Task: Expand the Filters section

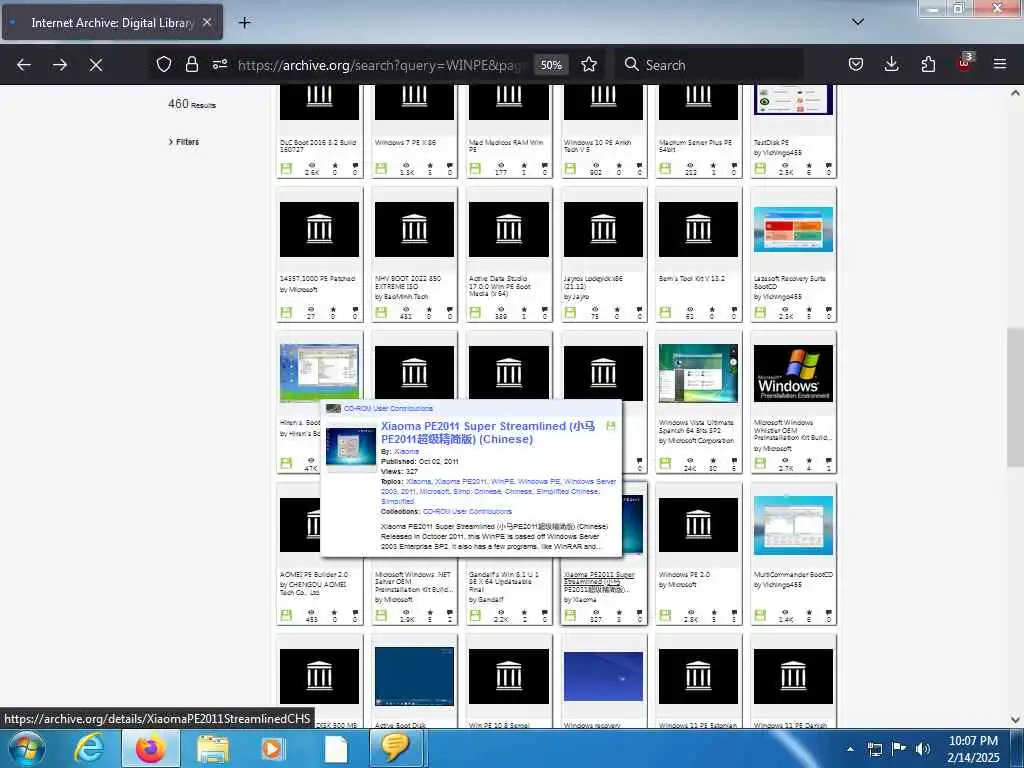Action: tap(184, 142)
